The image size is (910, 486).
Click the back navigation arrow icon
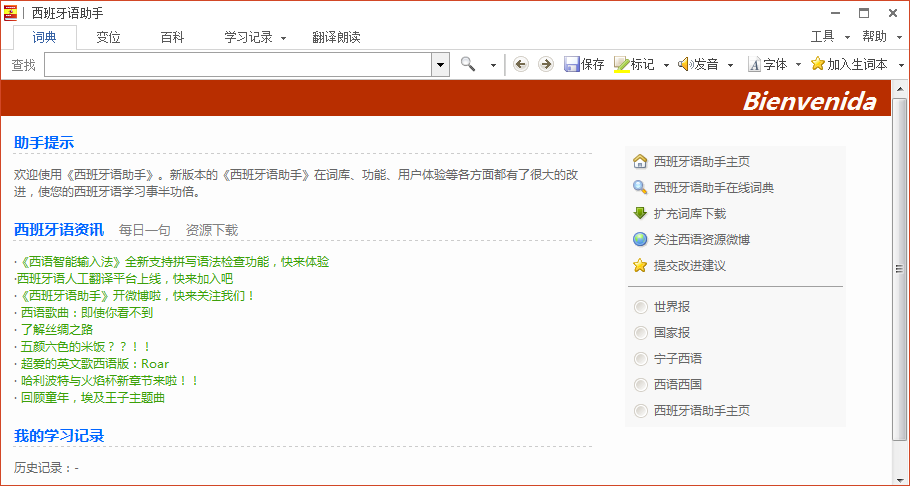coord(520,64)
